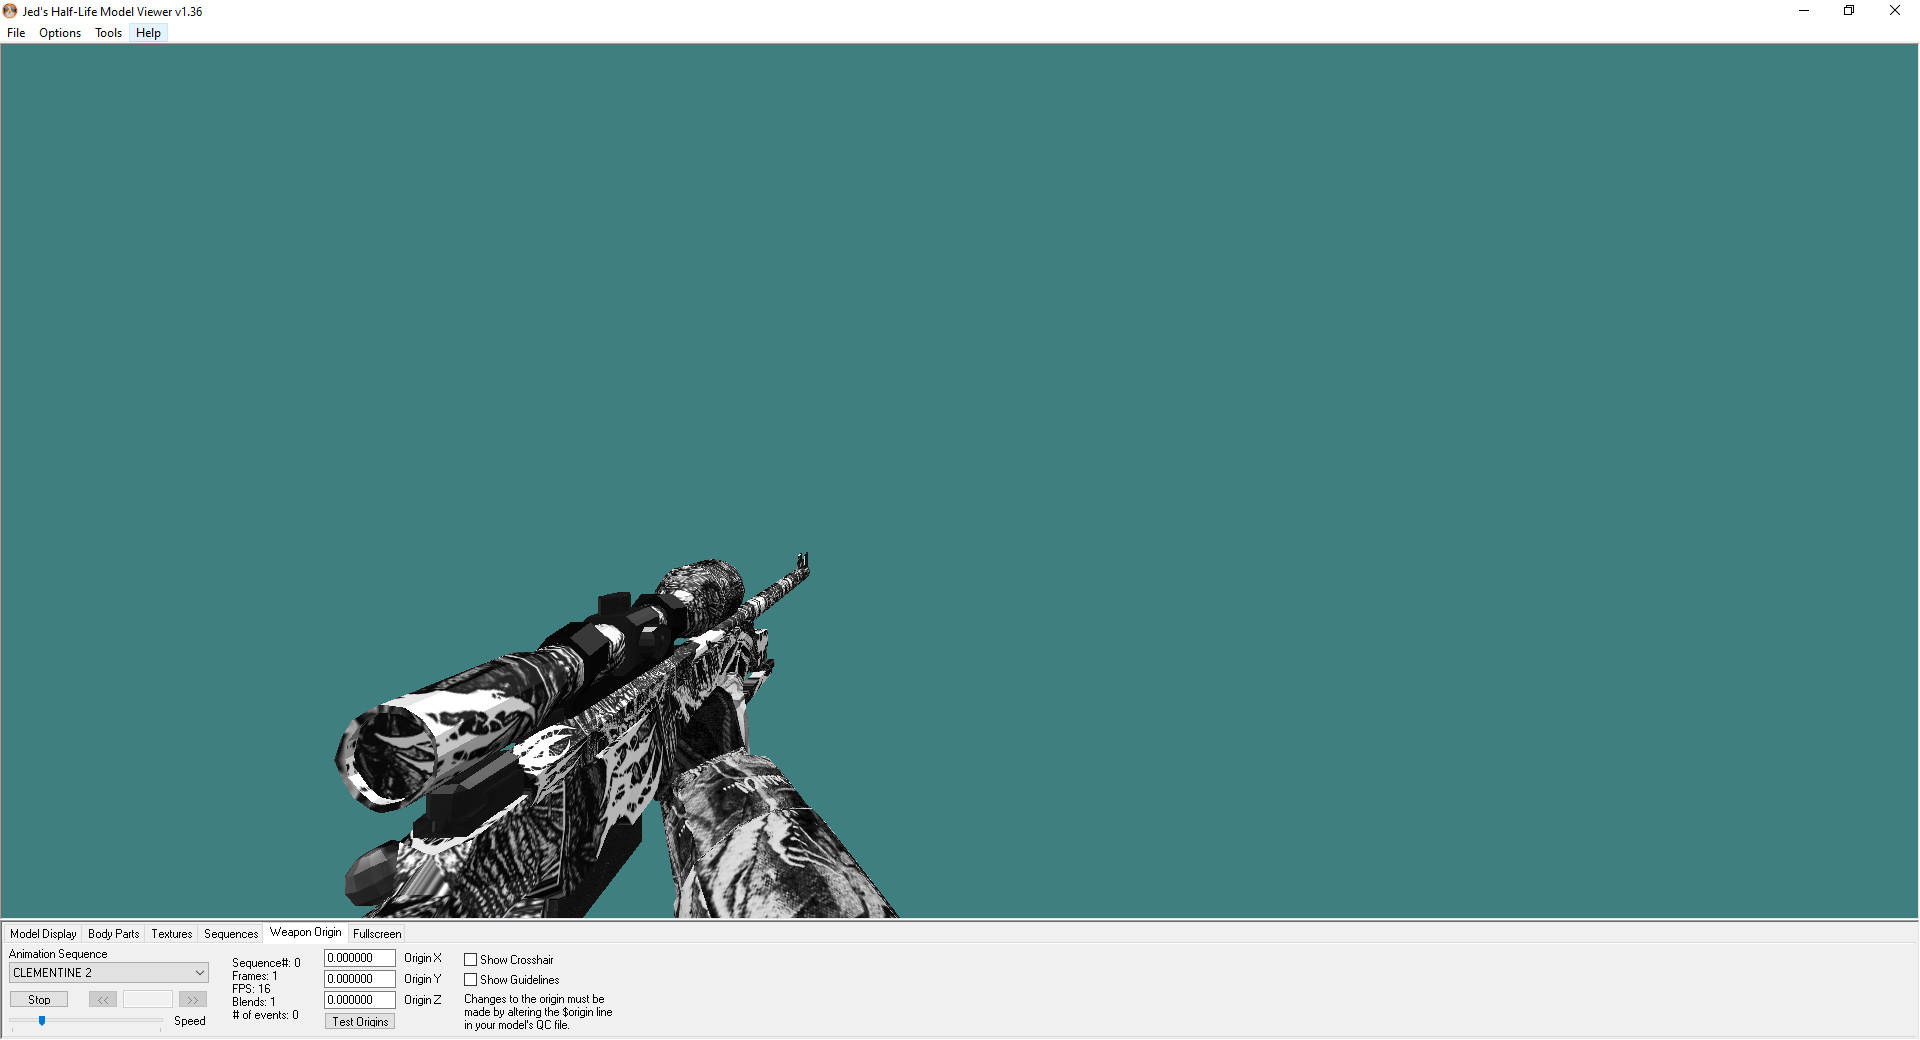Stop the animation playback

(x=39, y=999)
